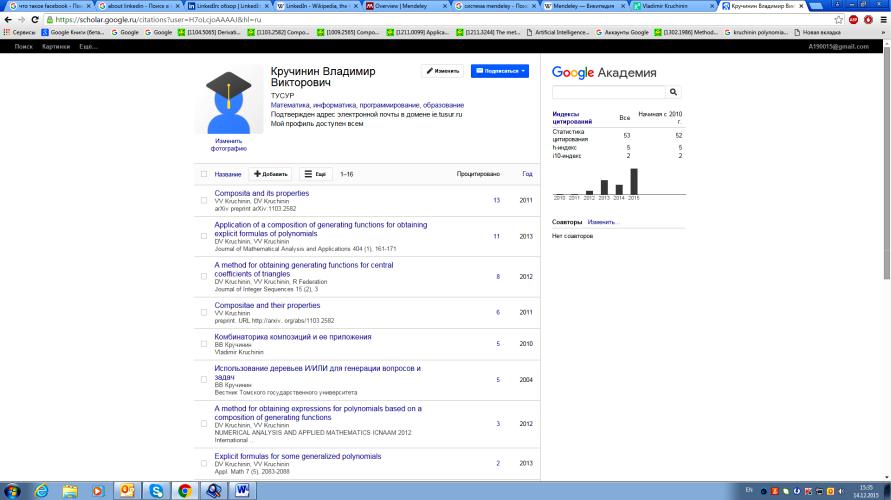The height and width of the screenshot is (500, 891).
Task: Reload the Google Scholar page
Action: (35, 19)
